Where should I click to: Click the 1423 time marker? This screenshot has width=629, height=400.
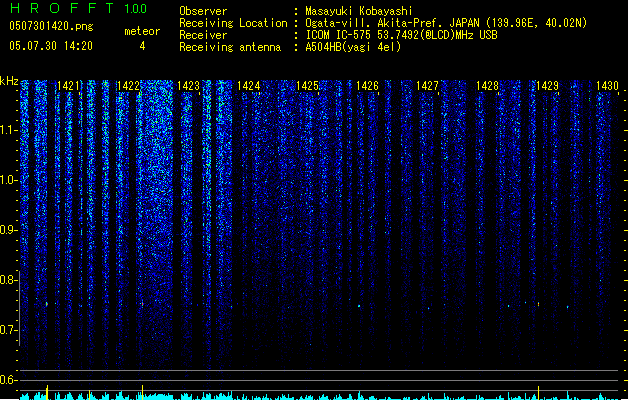point(188,86)
